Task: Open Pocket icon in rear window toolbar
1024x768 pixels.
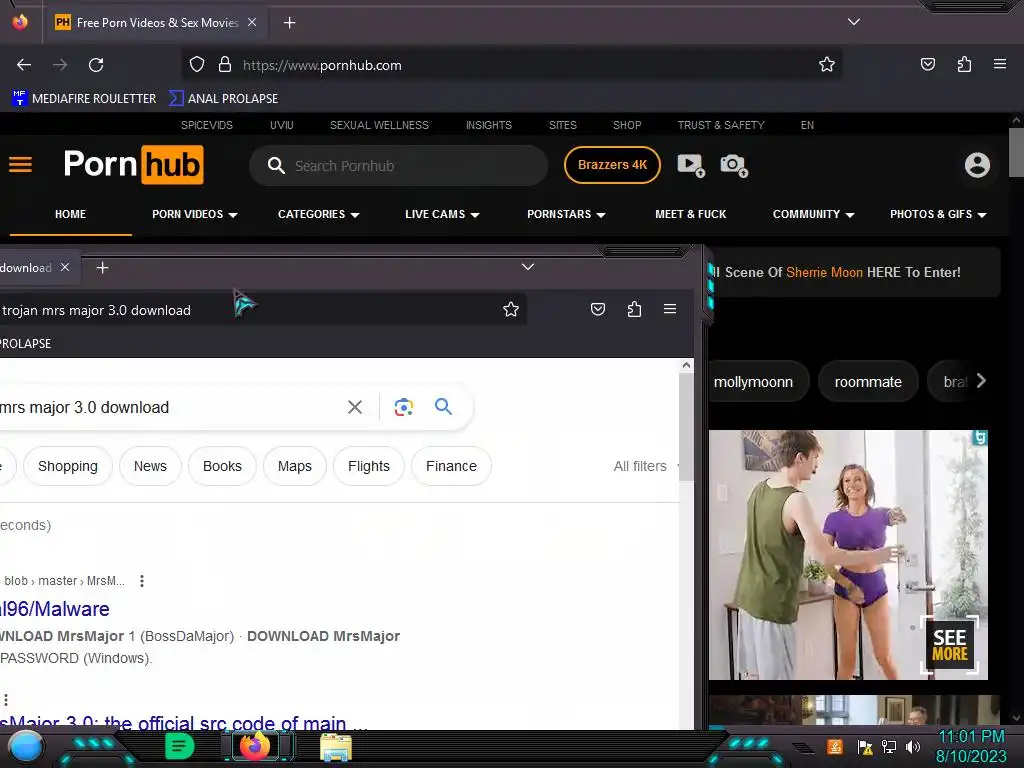Action: pos(927,64)
